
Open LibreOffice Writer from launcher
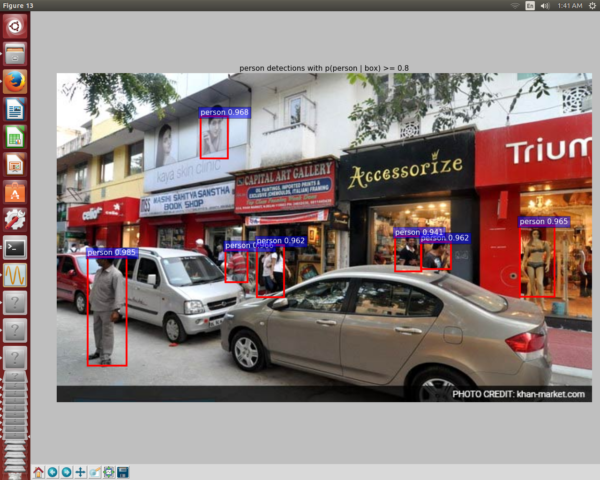coord(15,109)
